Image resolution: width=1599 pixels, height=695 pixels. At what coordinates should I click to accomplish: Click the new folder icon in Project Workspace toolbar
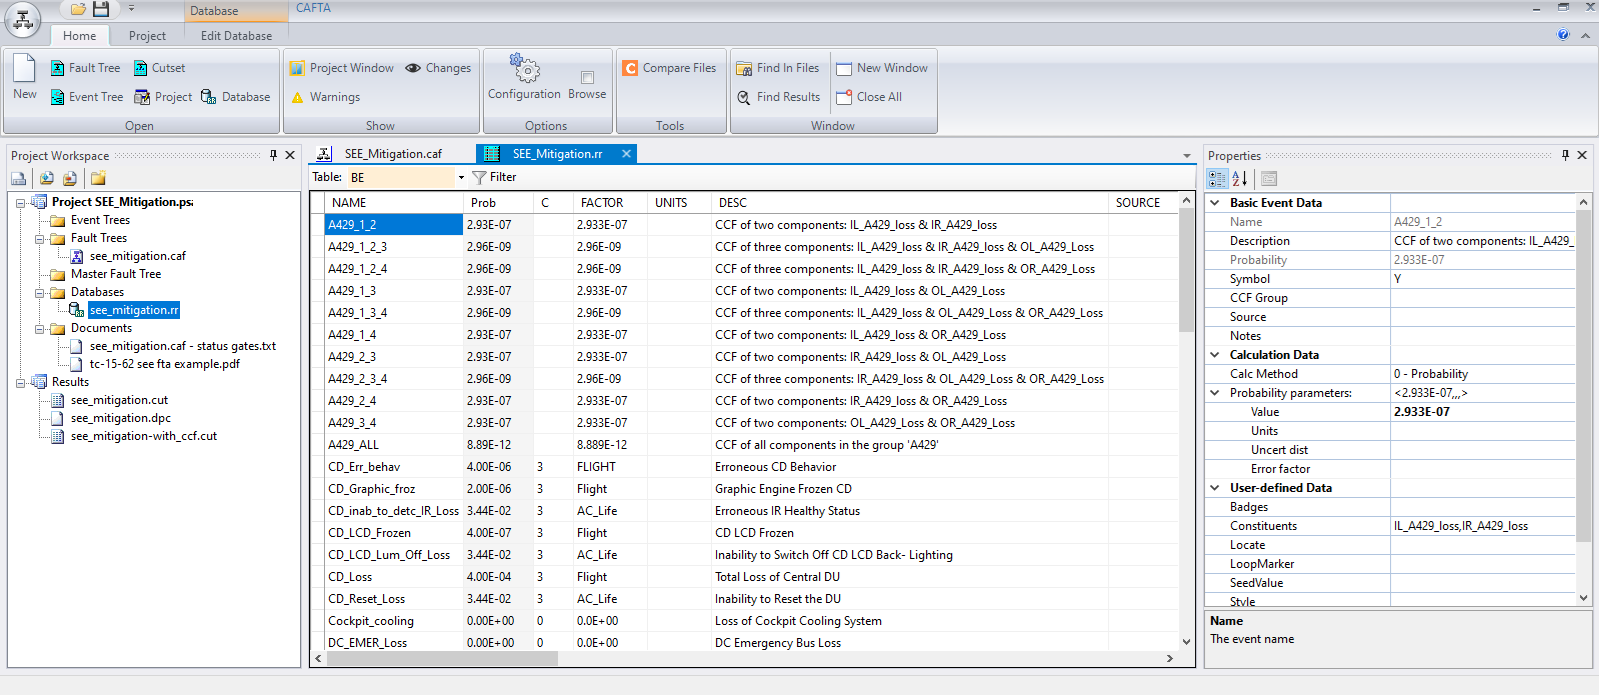[x=98, y=179]
